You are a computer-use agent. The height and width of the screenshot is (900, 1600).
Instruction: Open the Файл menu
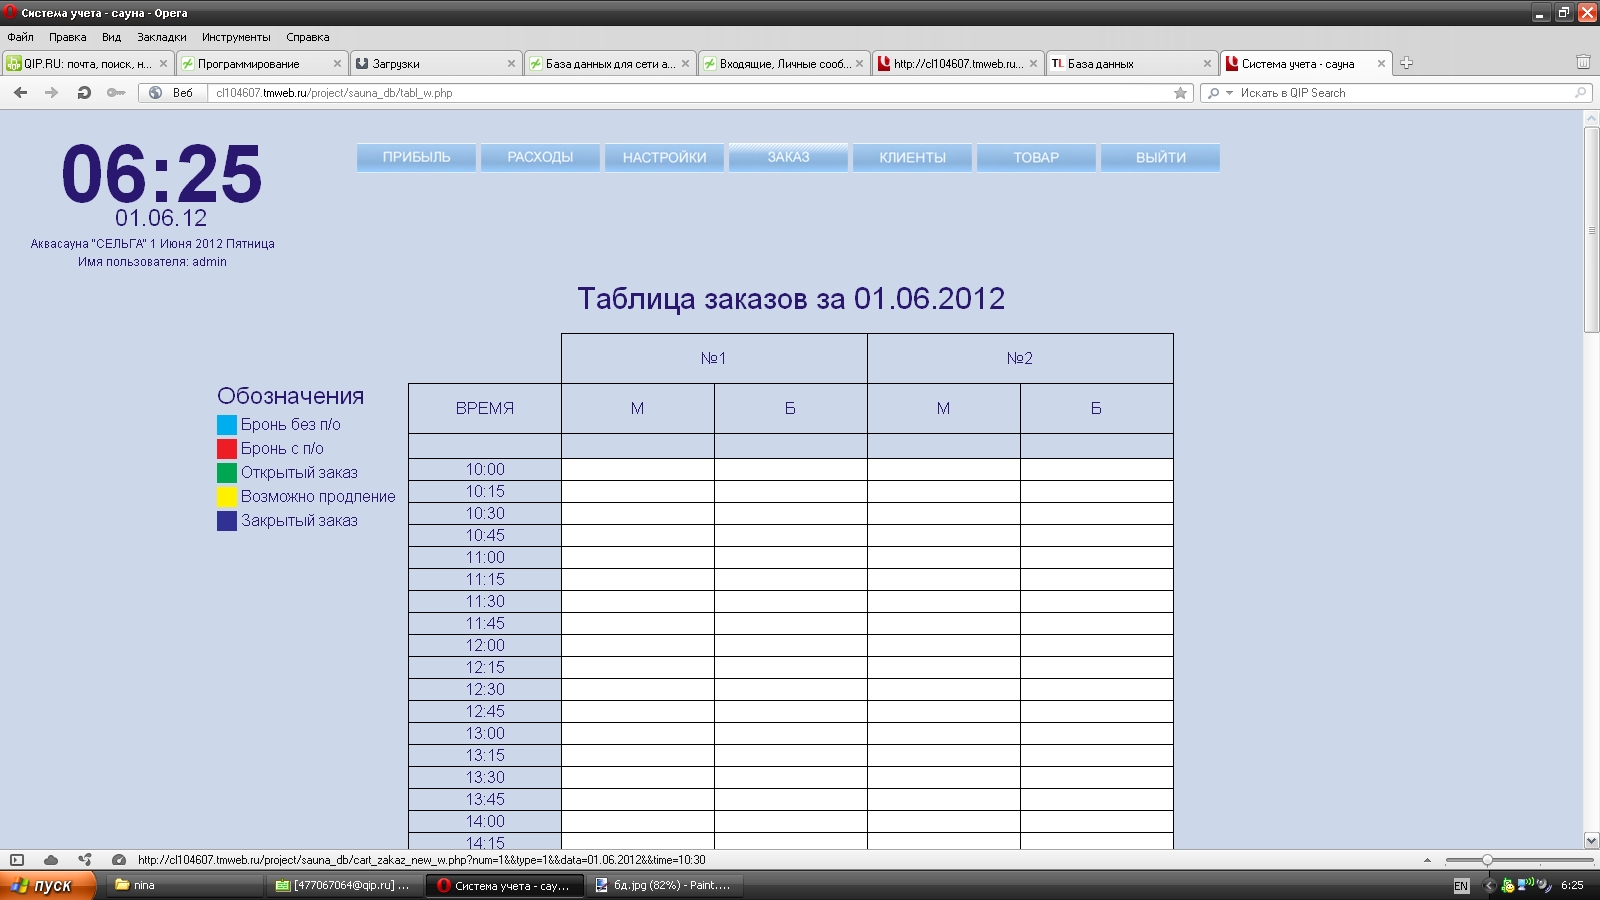21,37
